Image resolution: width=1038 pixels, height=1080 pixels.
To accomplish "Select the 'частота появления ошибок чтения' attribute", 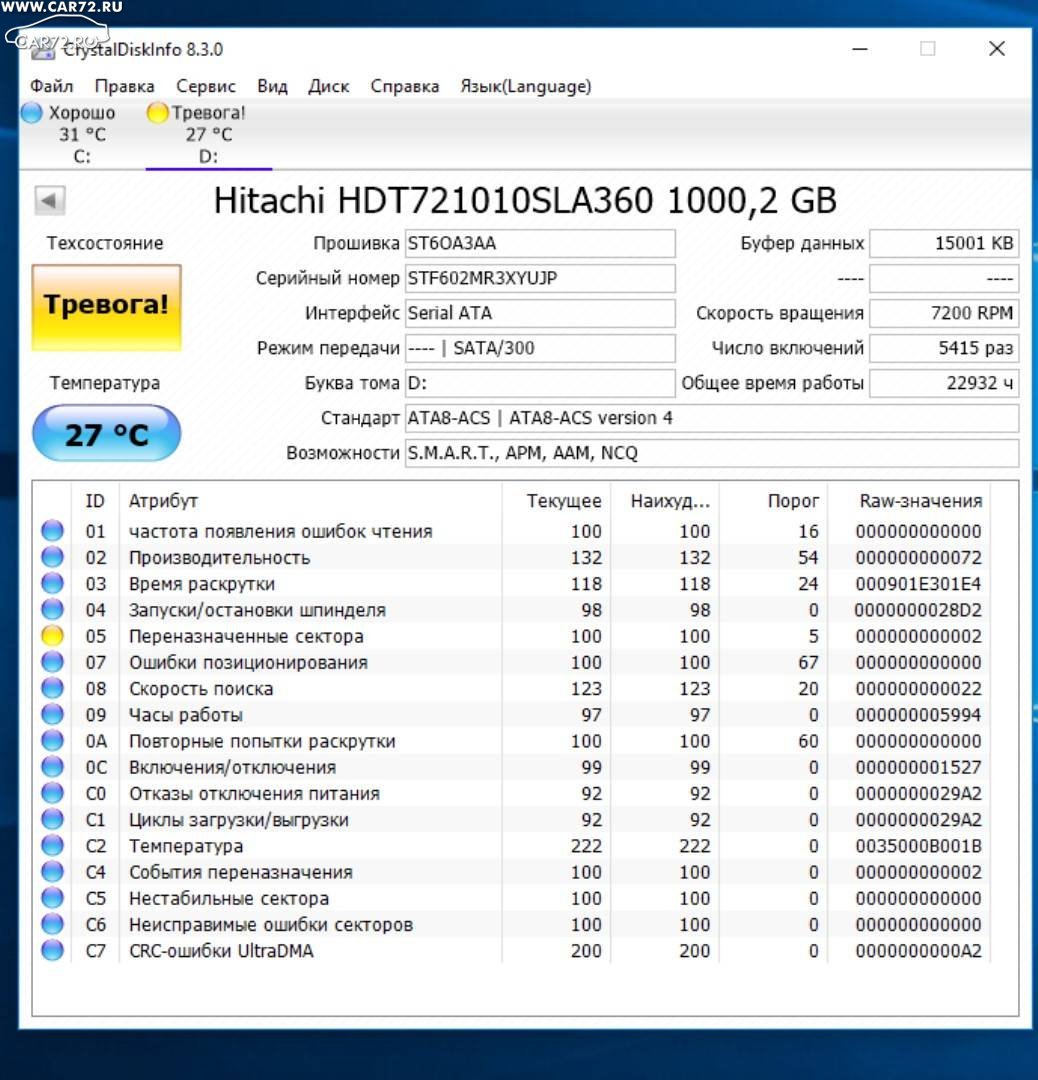I will 281,531.
